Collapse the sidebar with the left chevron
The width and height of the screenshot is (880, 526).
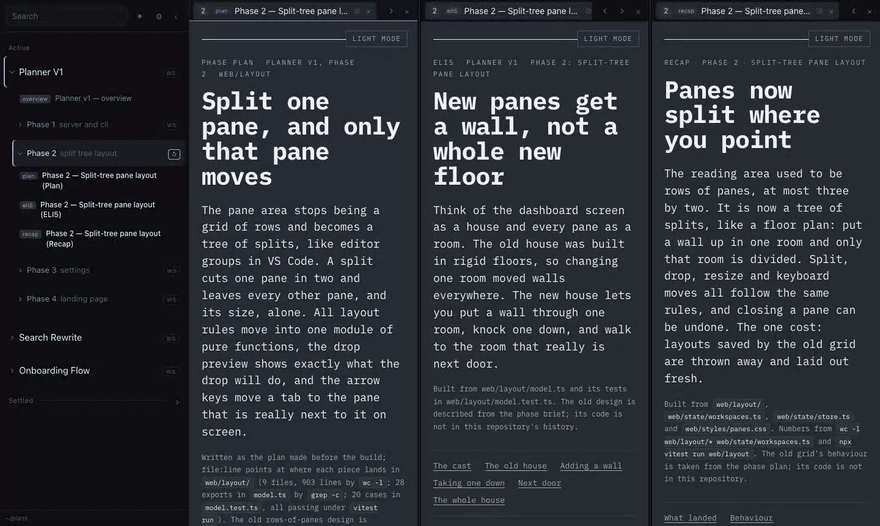[176, 17]
